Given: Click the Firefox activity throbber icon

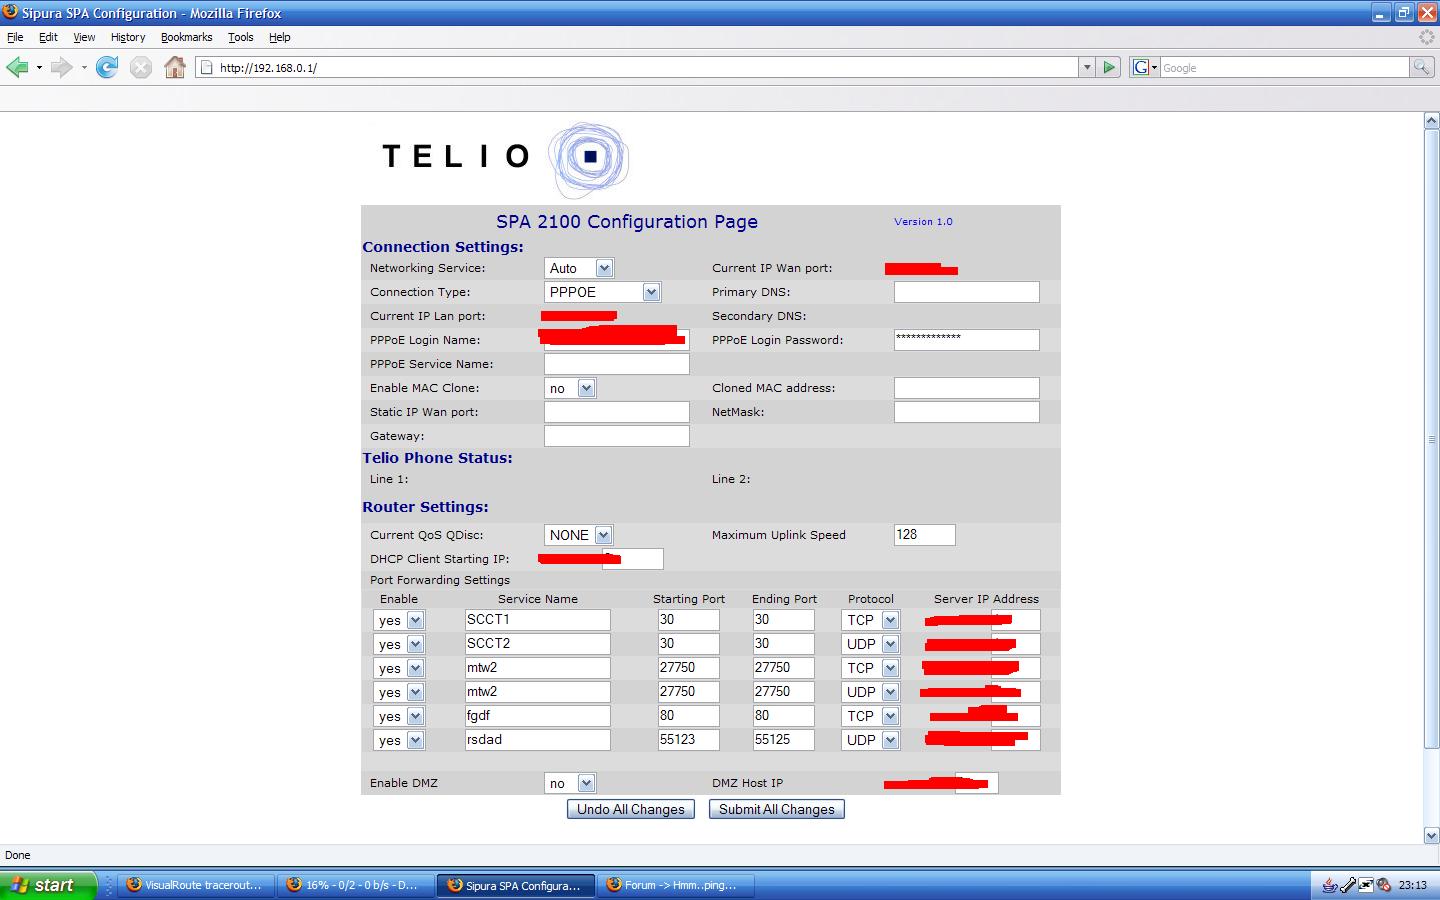Looking at the screenshot, I should (1427, 37).
